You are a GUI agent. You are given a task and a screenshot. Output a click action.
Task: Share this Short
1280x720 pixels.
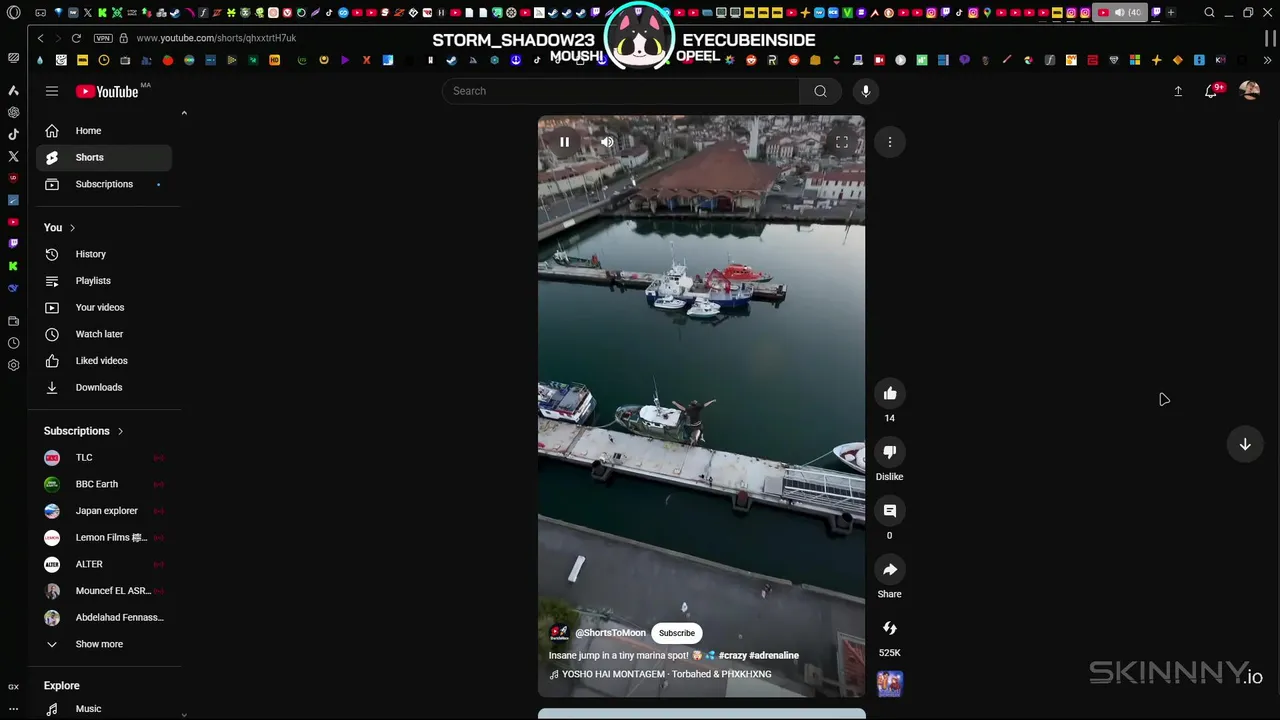pos(889,569)
